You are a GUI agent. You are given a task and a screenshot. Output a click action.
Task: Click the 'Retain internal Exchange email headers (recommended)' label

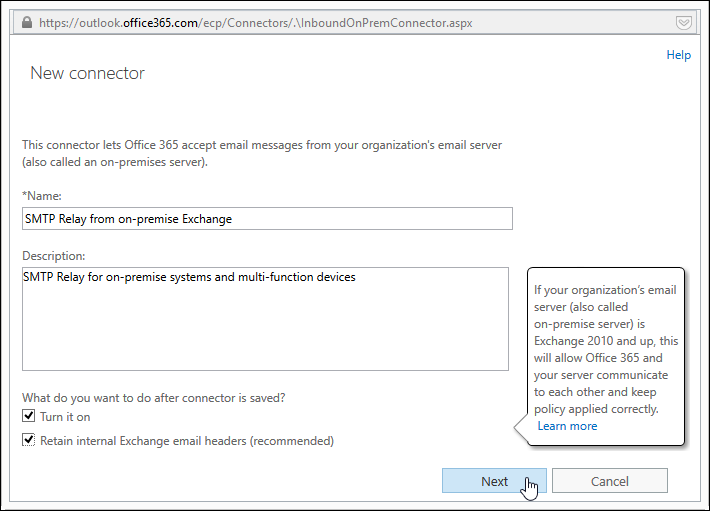coord(187,441)
